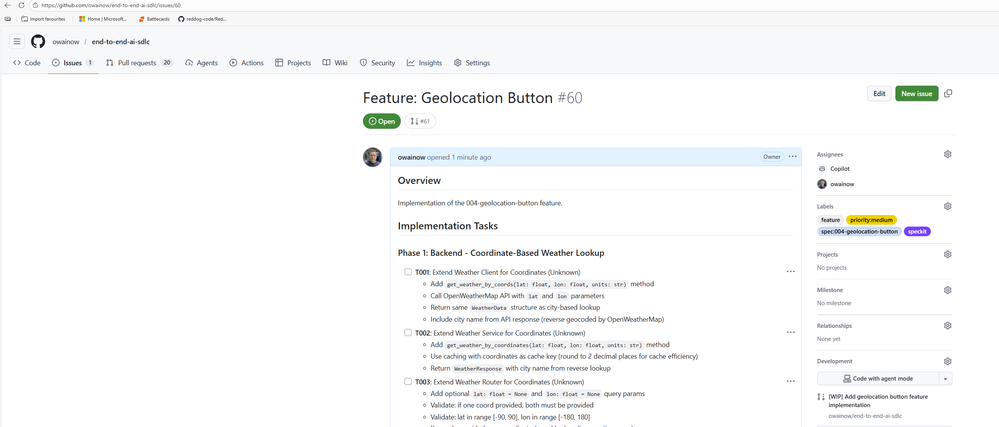
Task: Open comment options ellipsis next to Owner
Action: (792, 156)
